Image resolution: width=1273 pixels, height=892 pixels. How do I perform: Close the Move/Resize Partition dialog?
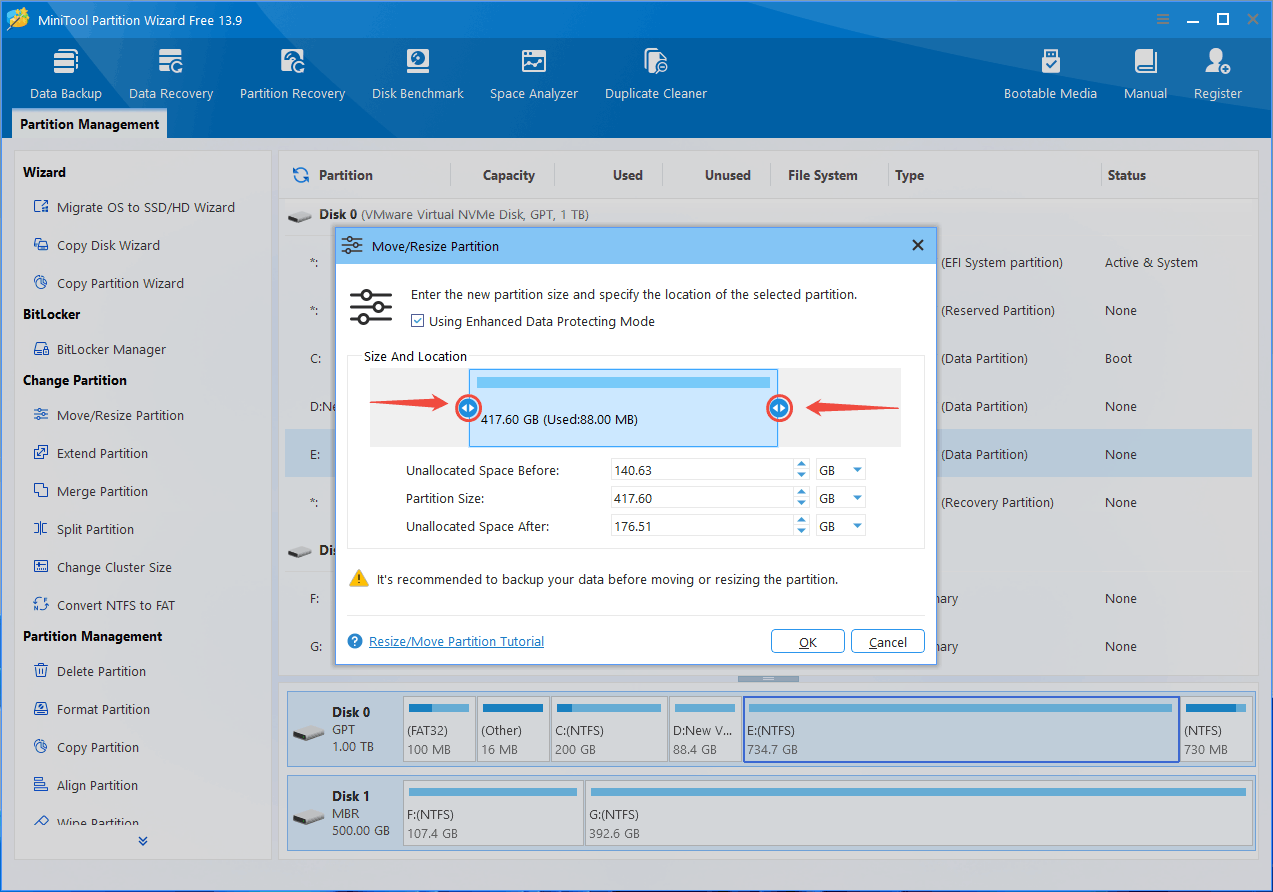[x=918, y=245]
